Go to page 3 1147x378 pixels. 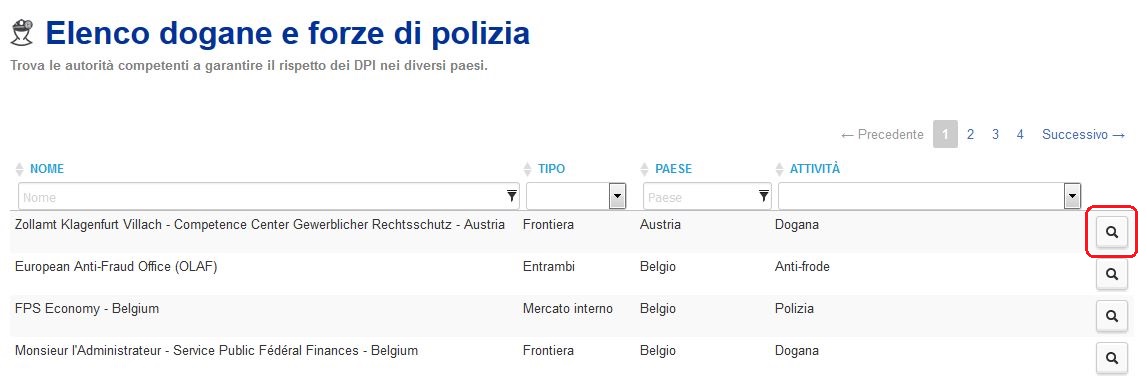[x=996, y=135]
